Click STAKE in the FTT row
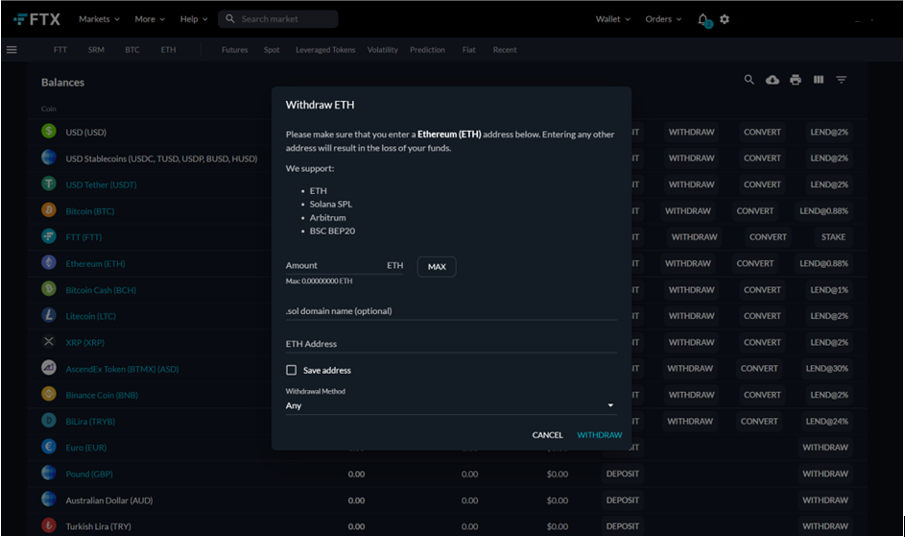905x538 pixels. coord(833,237)
